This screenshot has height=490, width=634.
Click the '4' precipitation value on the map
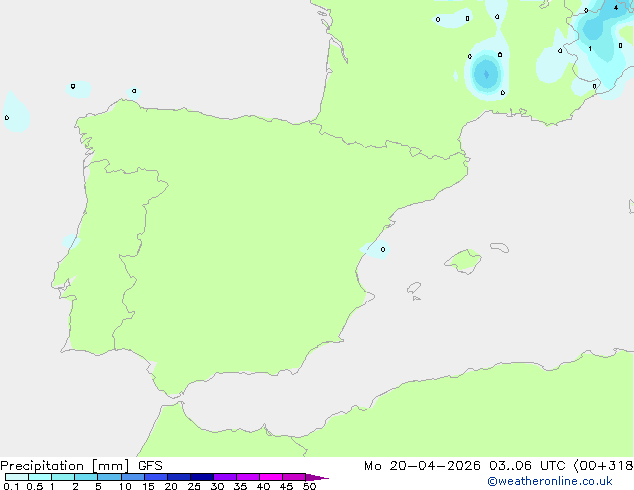click(616, 7)
